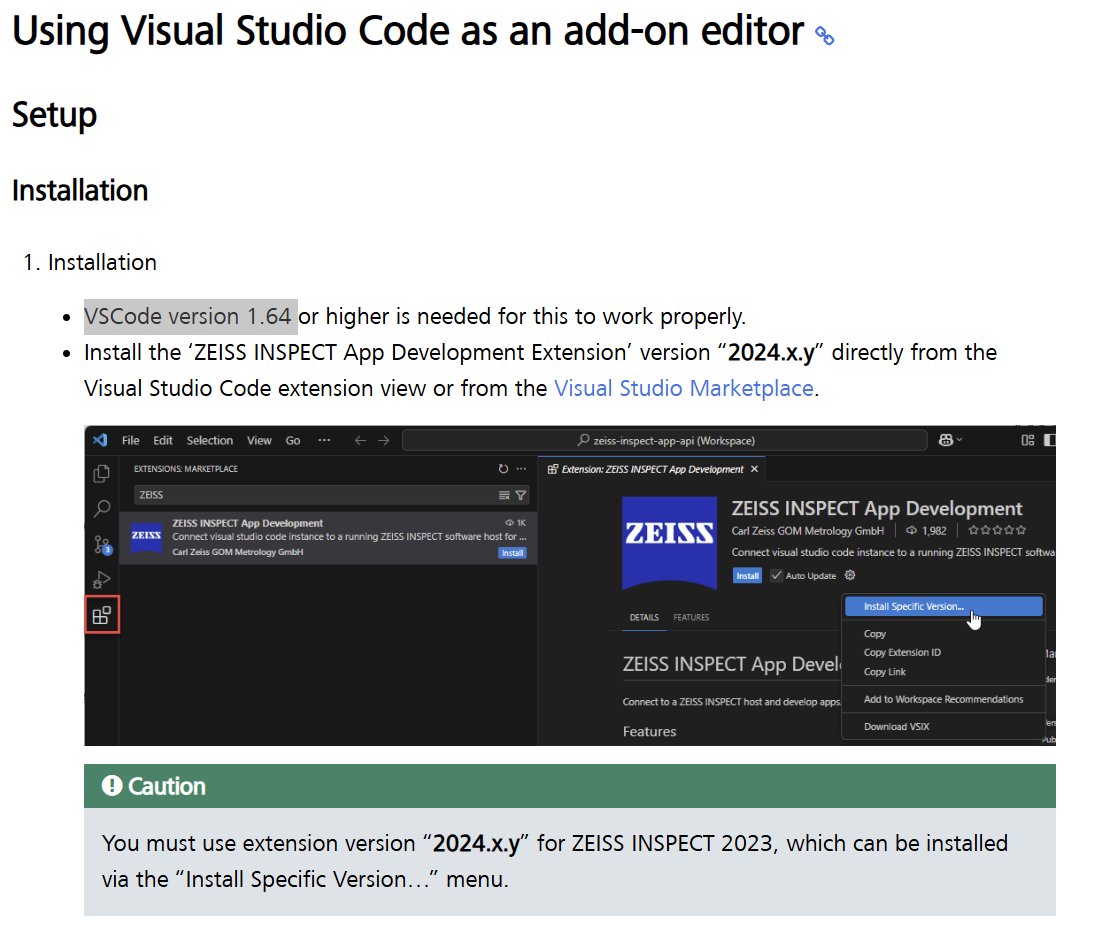Clear extensions search results icon

pyautogui.click(x=505, y=495)
